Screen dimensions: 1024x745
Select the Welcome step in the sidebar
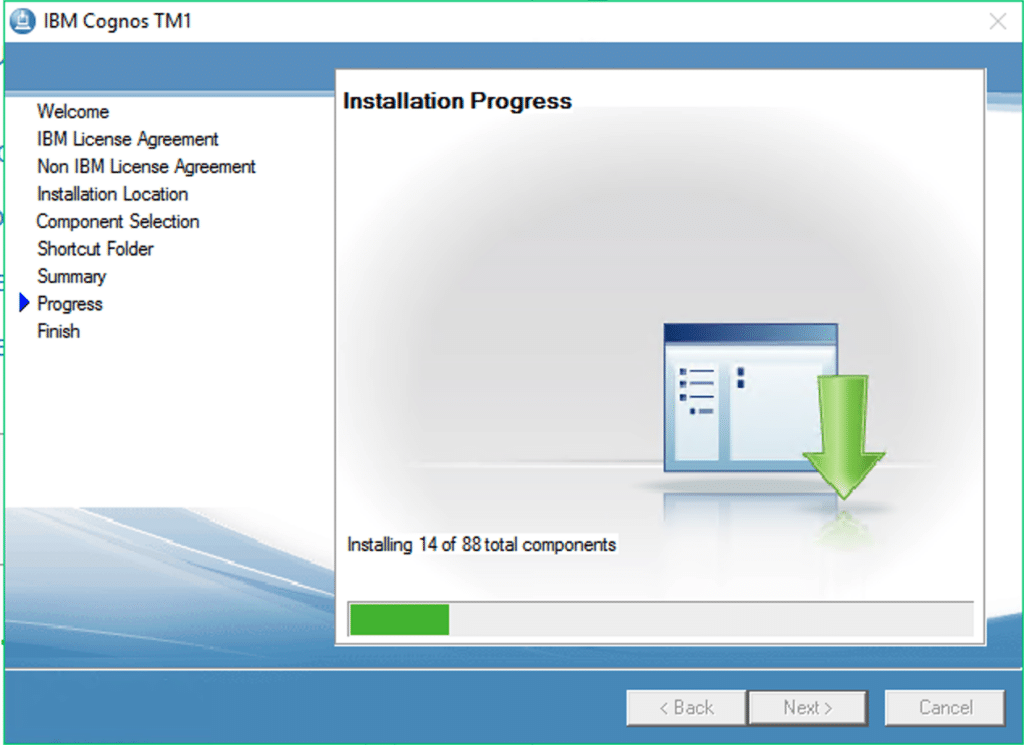(73, 111)
